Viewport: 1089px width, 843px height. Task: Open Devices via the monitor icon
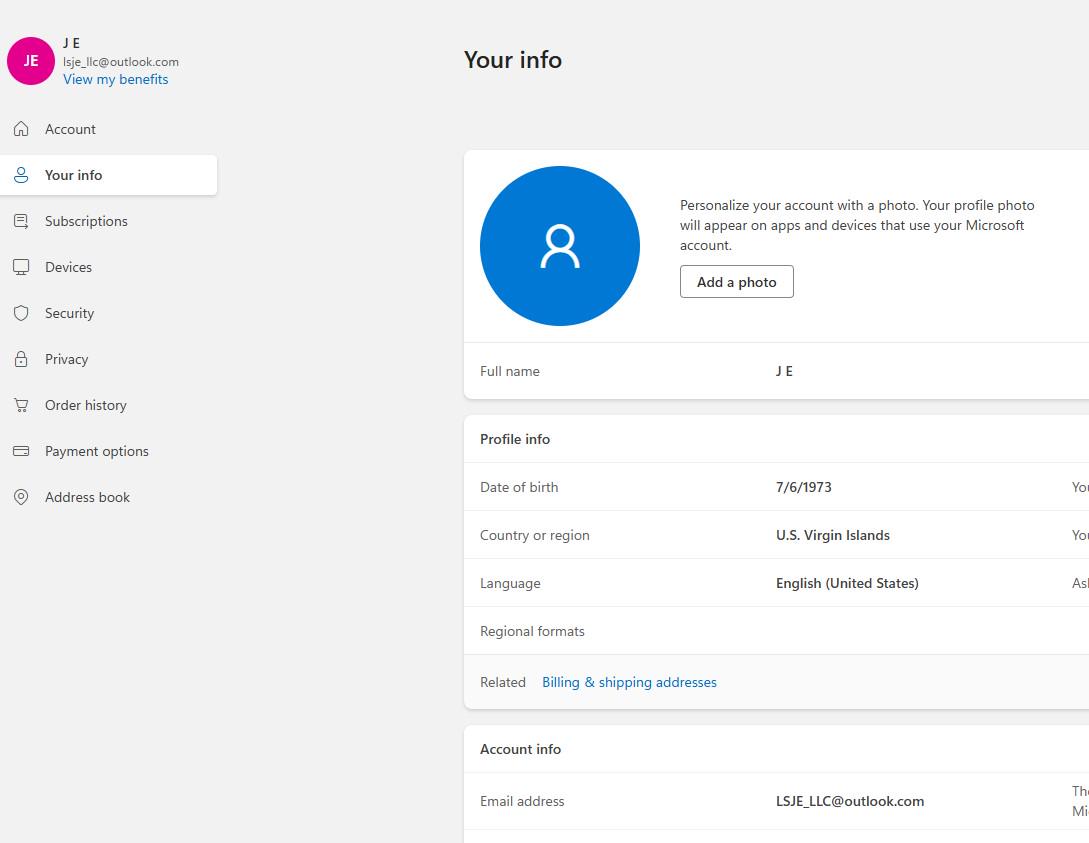pyautogui.click(x=21, y=267)
